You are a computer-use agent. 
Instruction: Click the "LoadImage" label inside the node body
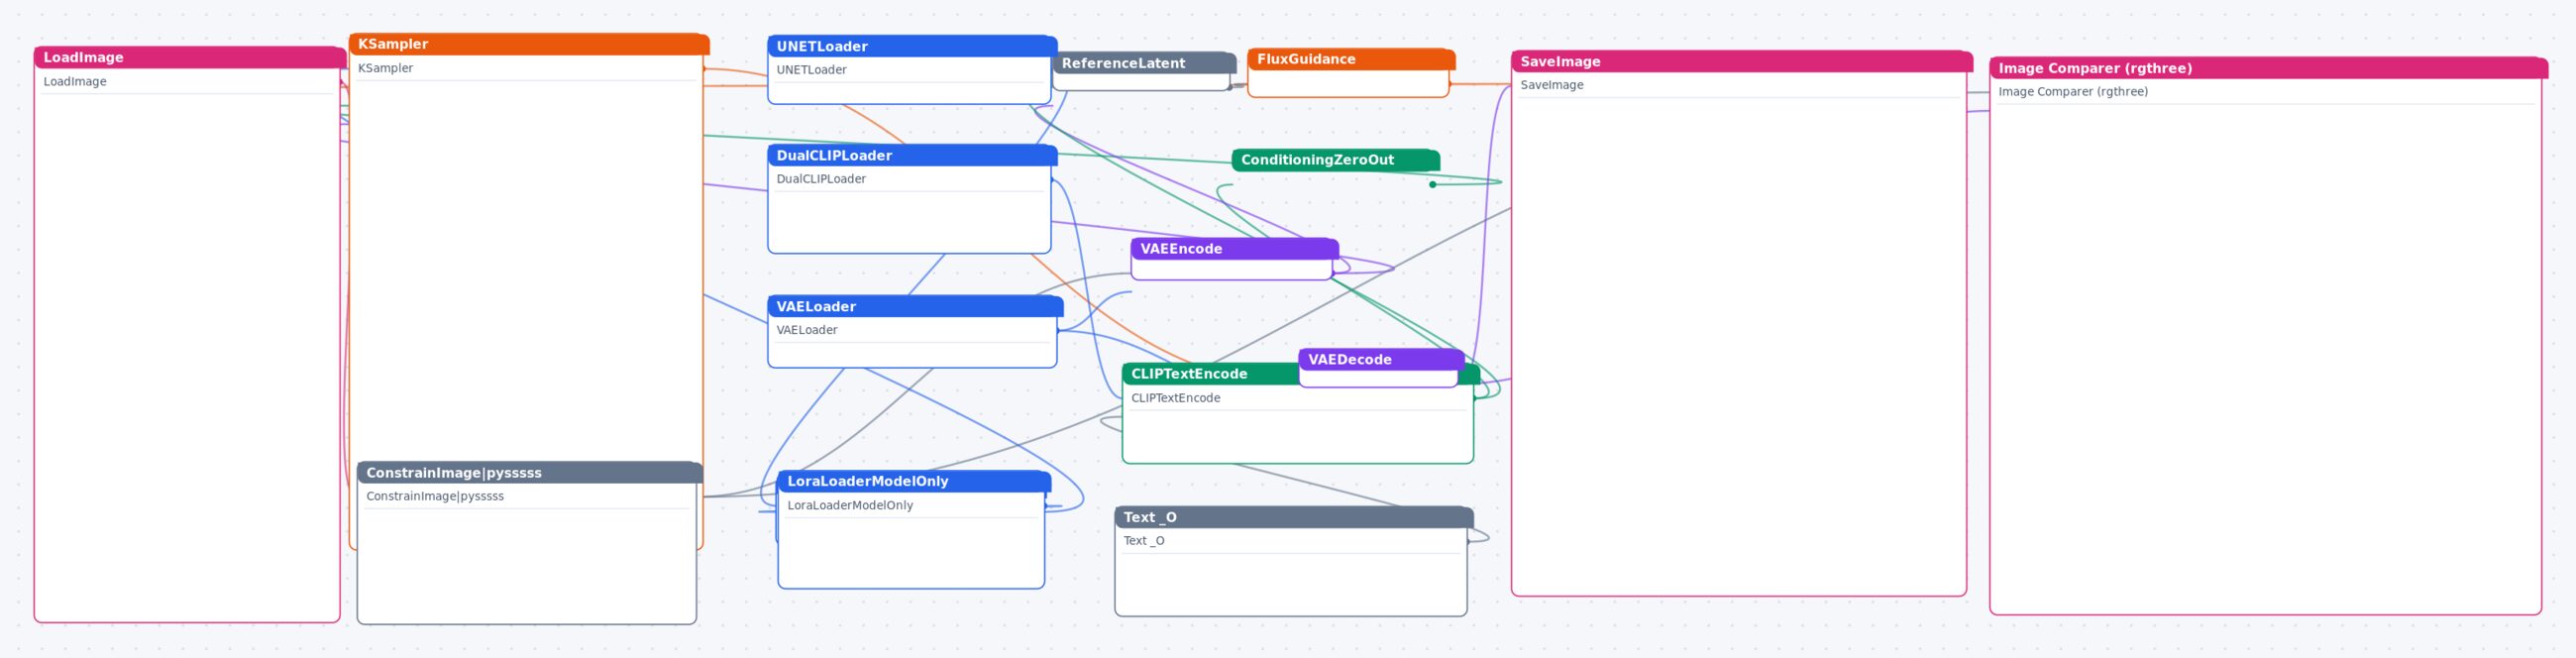[75, 82]
